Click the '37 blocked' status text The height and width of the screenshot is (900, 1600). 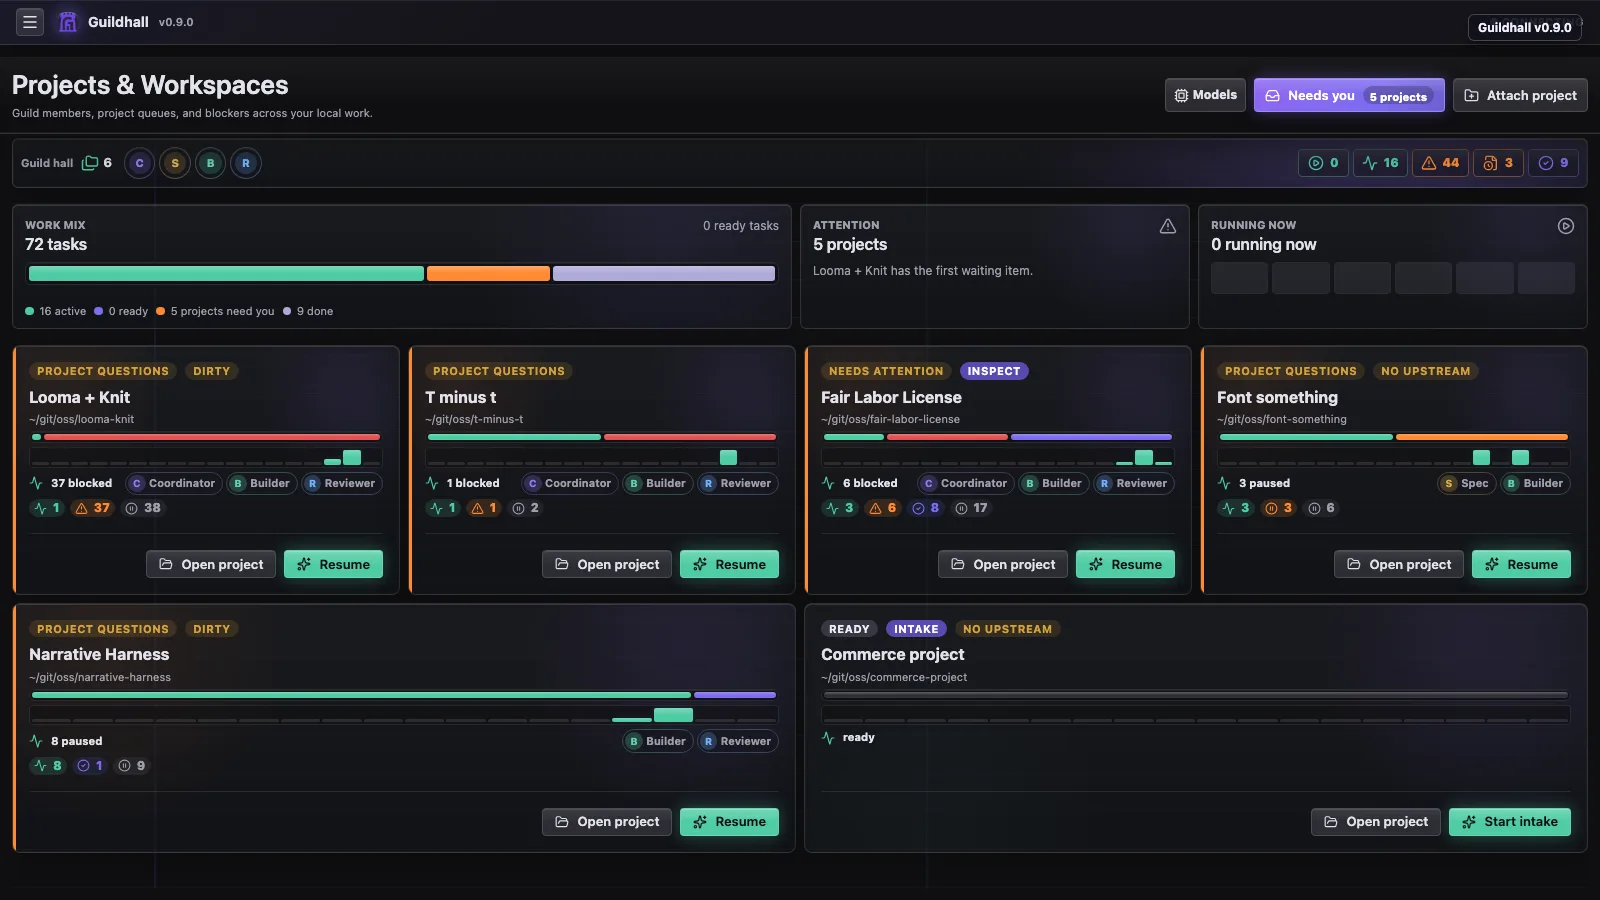click(81, 483)
